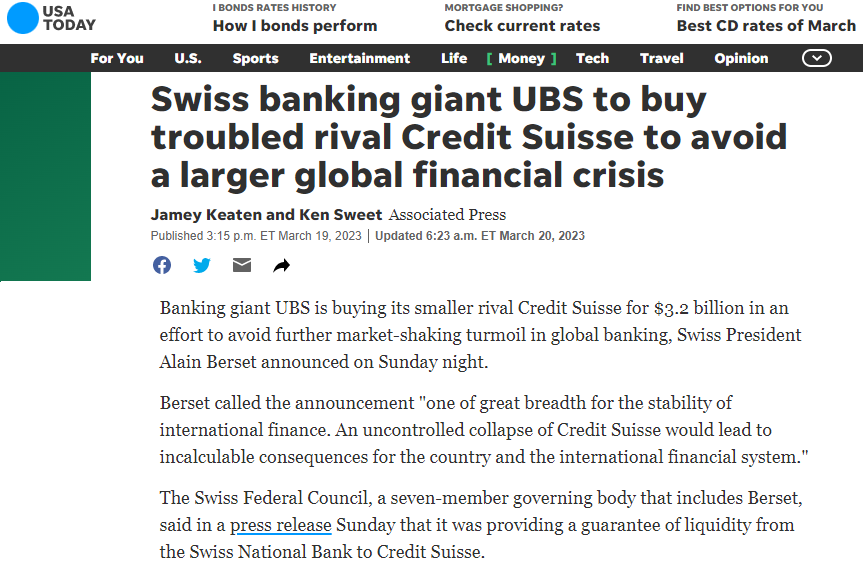The height and width of the screenshot is (566, 863).
Task: Expand the more sections chevron menu
Action: pyautogui.click(x=817, y=58)
